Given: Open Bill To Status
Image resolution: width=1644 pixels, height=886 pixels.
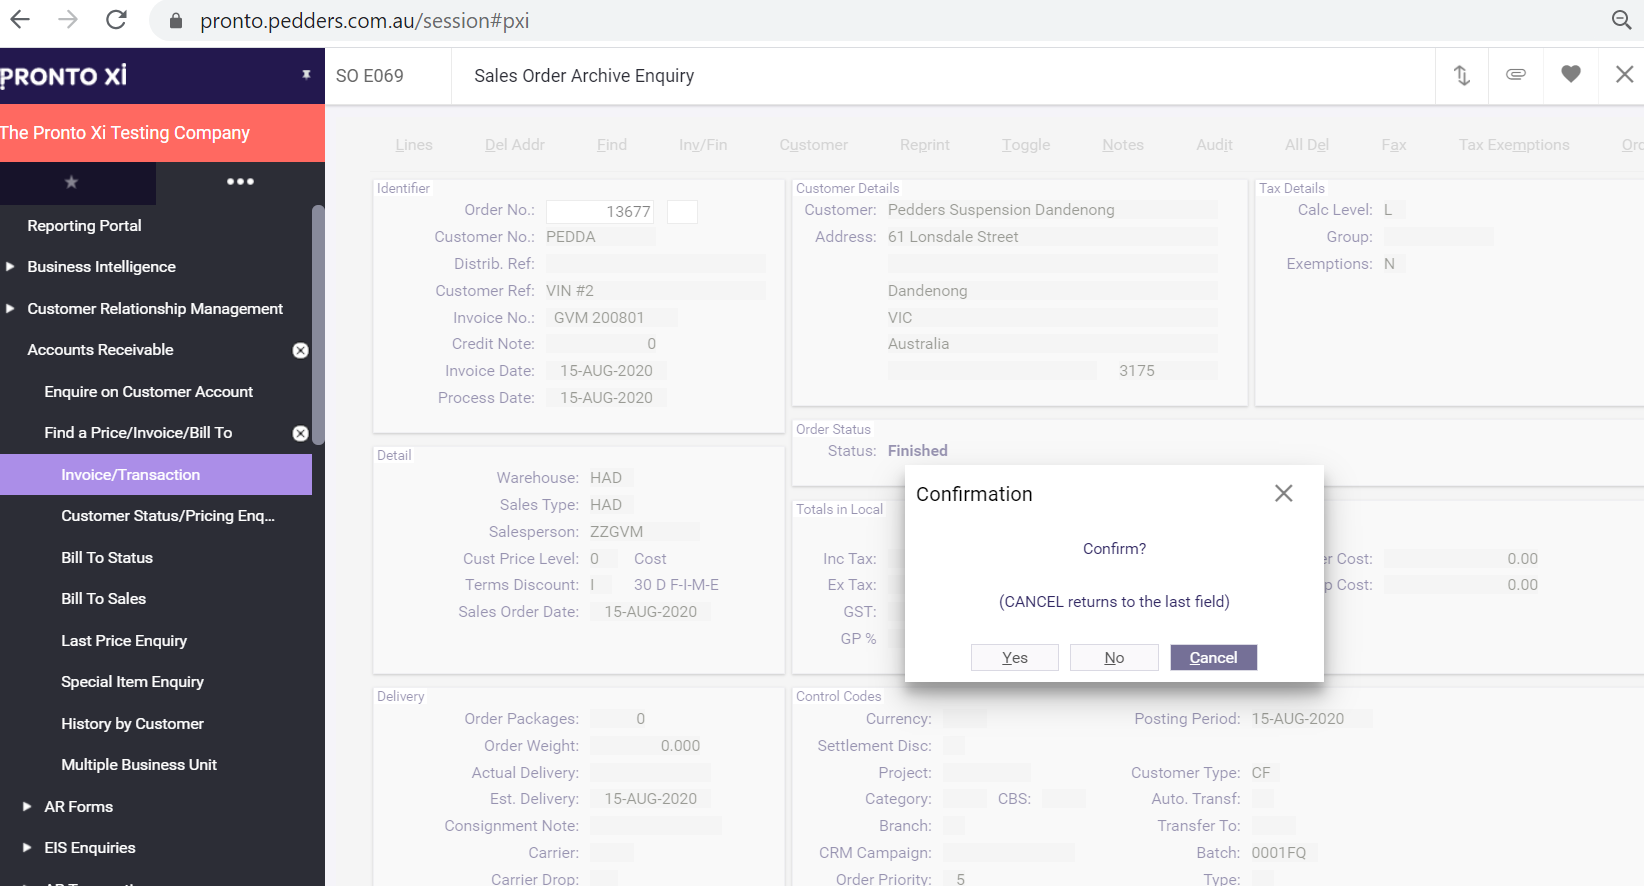Looking at the screenshot, I should [107, 558].
